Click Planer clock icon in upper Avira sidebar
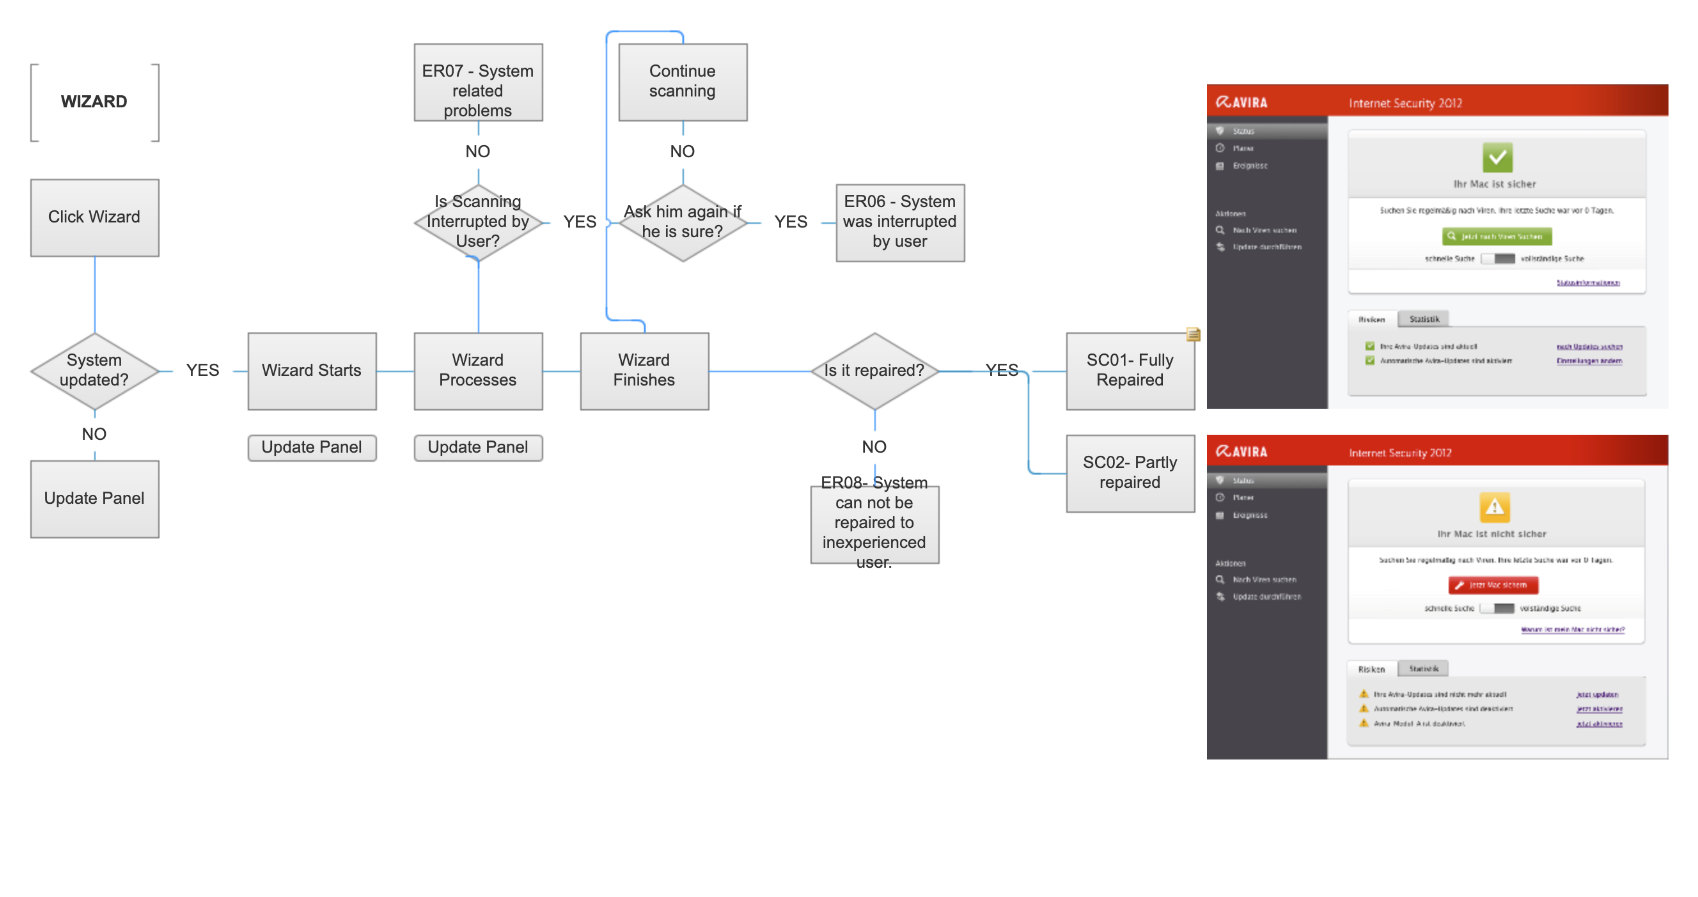 click(1220, 148)
